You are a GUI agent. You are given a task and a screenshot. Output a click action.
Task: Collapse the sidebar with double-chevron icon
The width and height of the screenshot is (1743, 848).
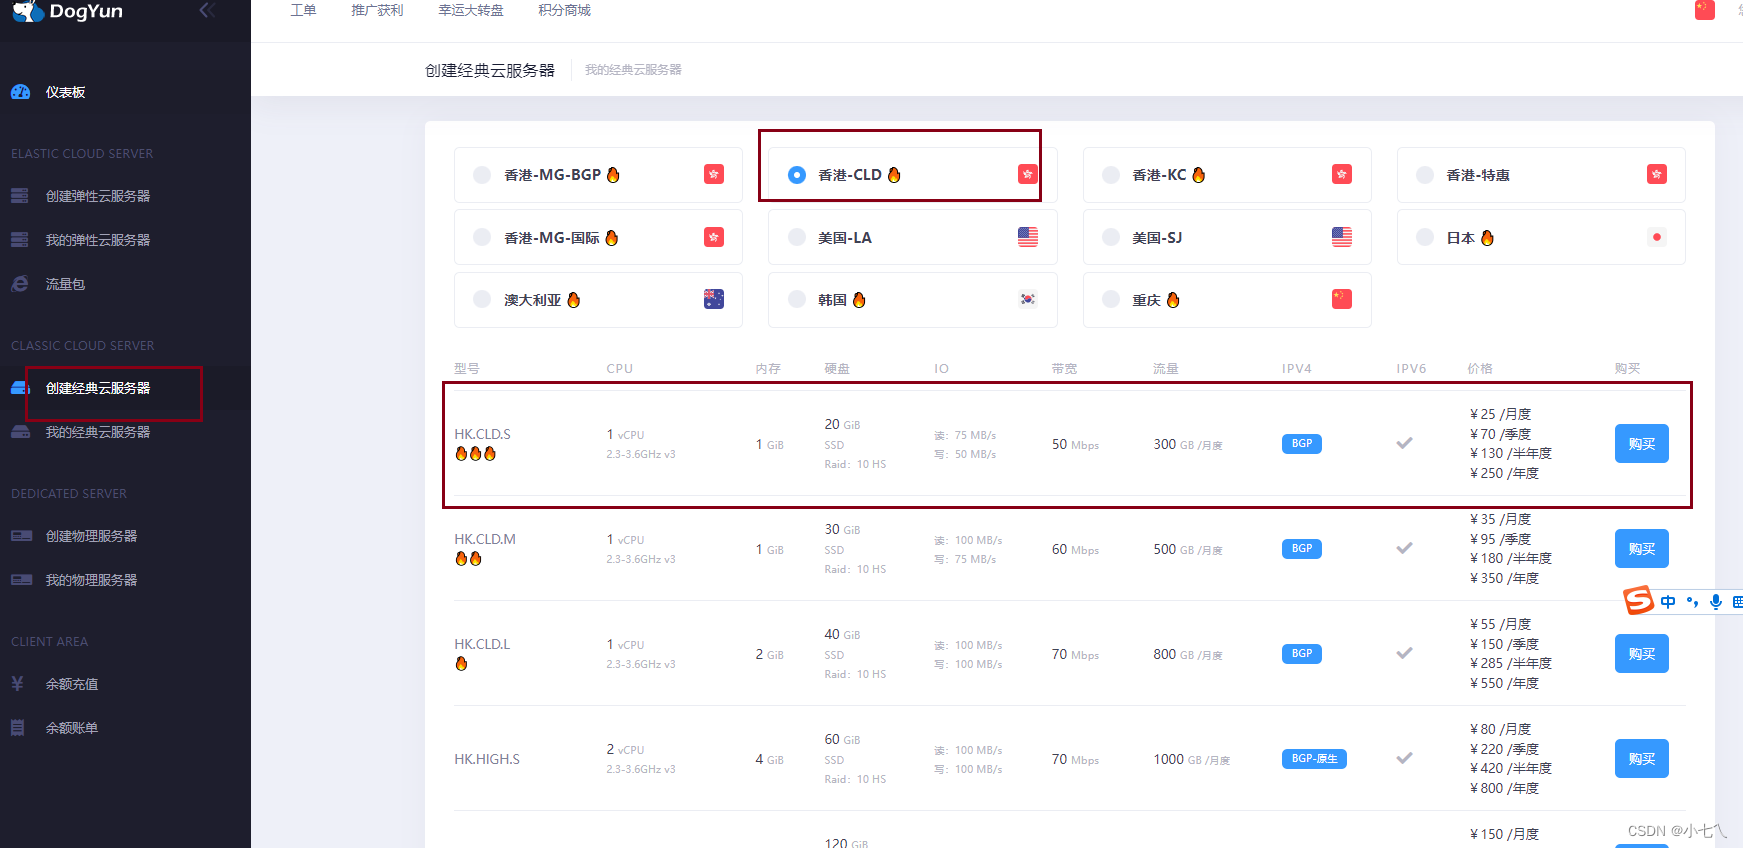[x=207, y=10]
